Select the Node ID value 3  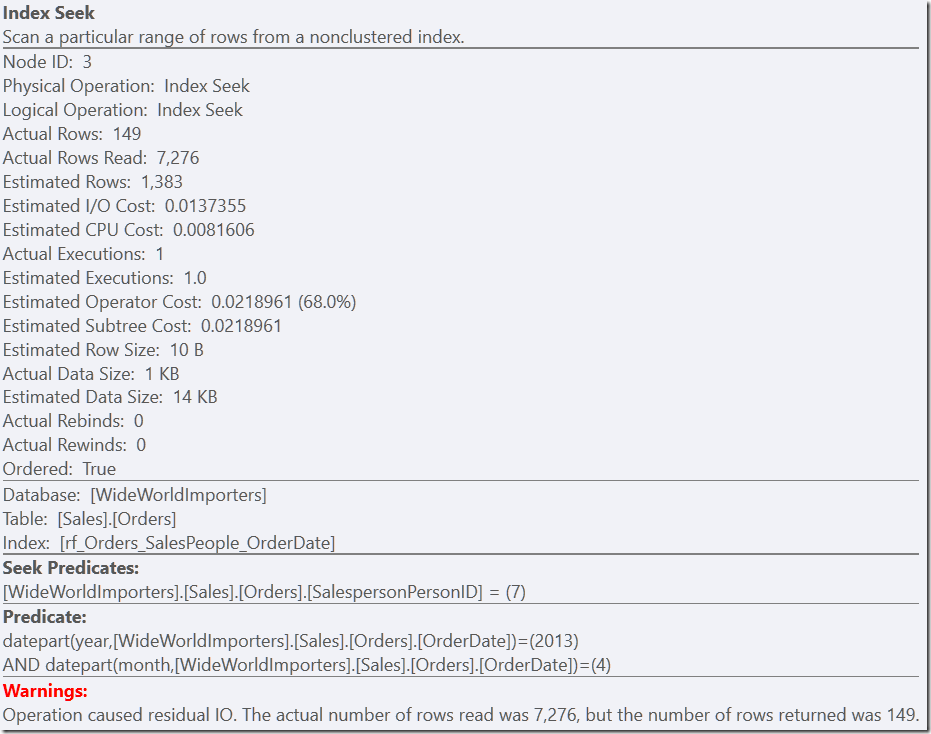tap(87, 62)
